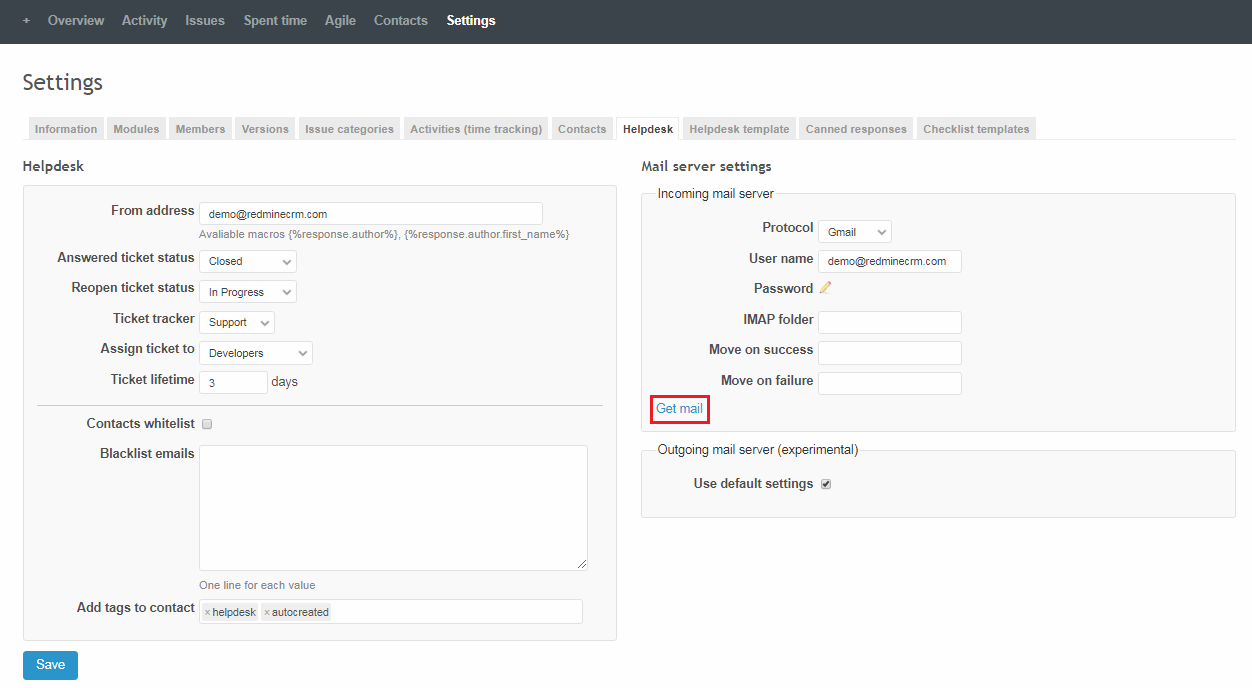Image resolution: width=1252 pixels, height=688 pixels.
Task: Click the Get mail link
Action: 679,409
